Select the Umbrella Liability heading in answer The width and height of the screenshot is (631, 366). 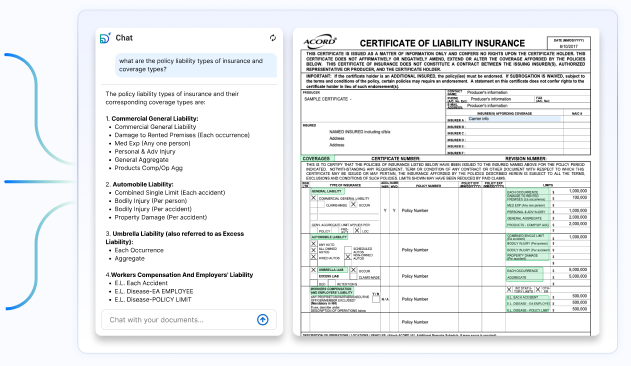tap(175, 238)
